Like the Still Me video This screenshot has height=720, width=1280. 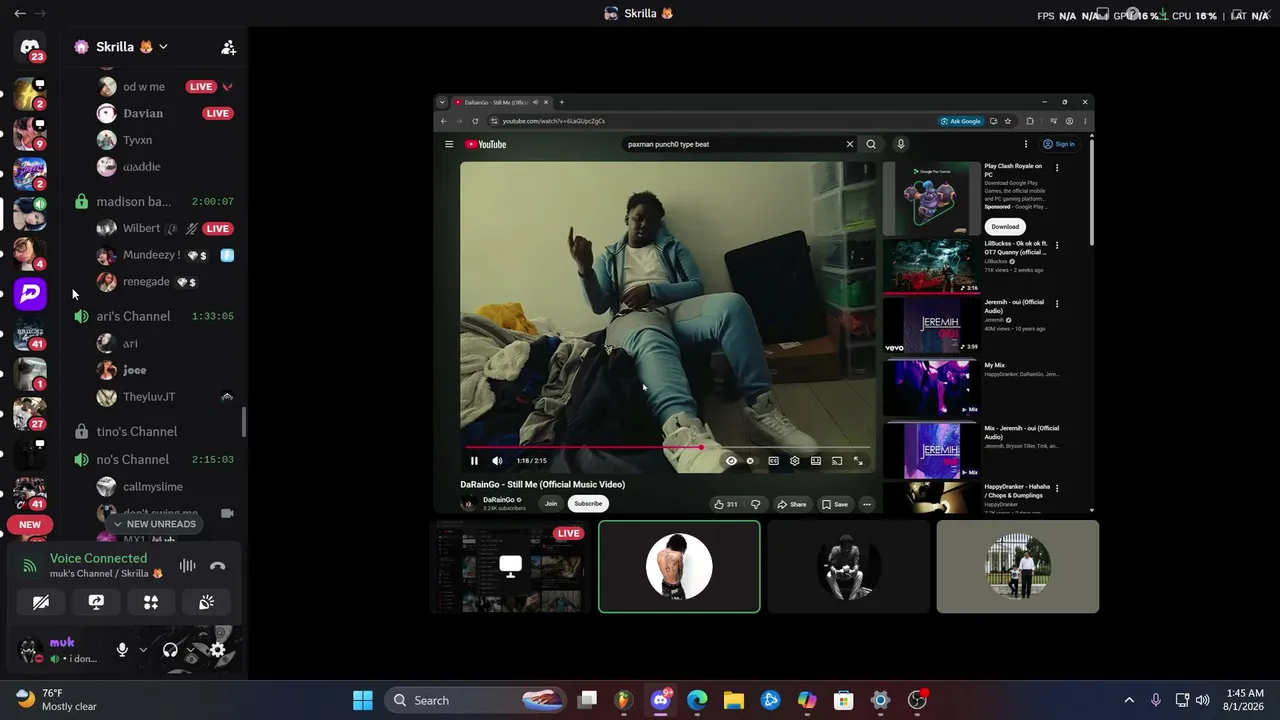(x=726, y=504)
